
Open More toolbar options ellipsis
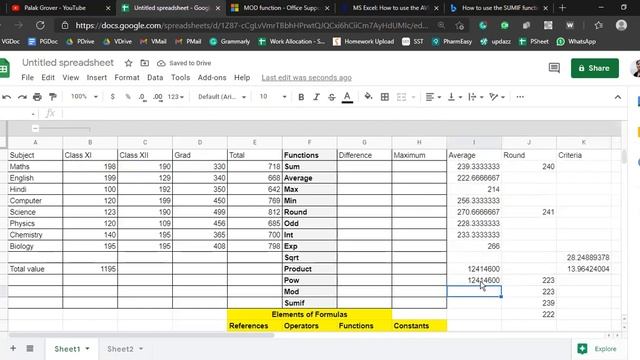[520, 97]
